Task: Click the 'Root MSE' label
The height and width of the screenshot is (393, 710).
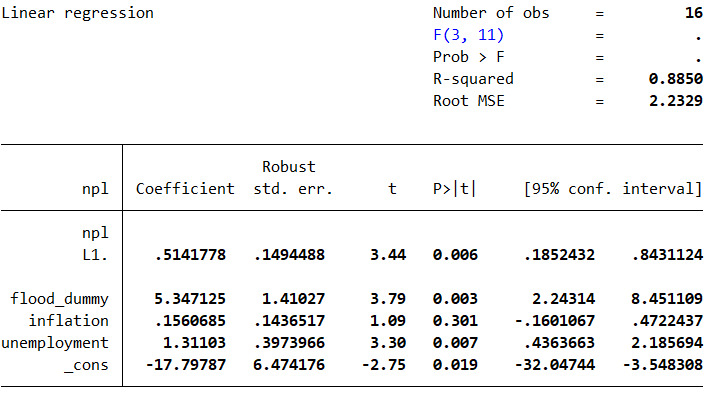Action: click(469, 101)
